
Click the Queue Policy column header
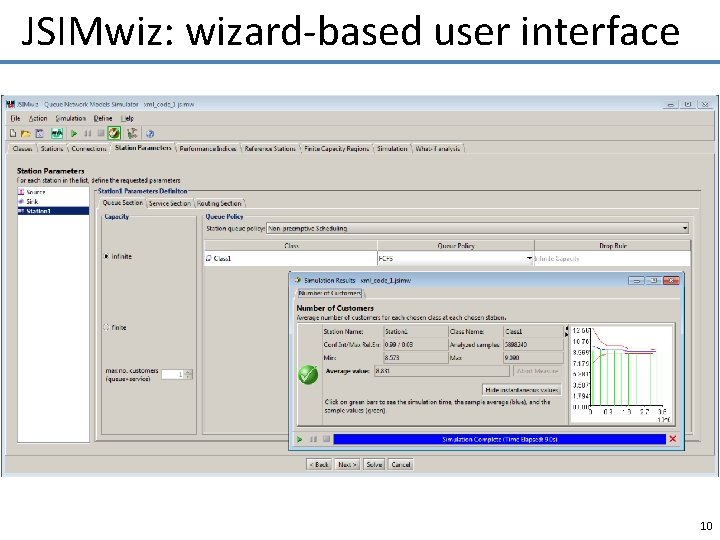click(x=456, y=246)
